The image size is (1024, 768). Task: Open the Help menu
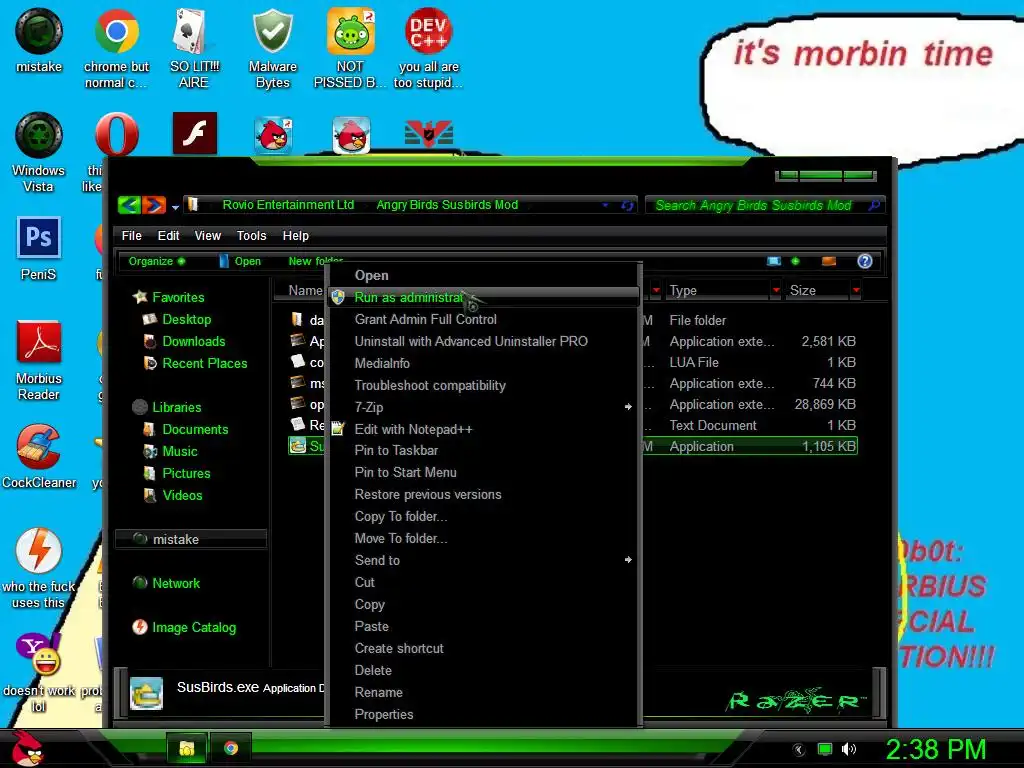pyautogui.click(x=295, y=236)
